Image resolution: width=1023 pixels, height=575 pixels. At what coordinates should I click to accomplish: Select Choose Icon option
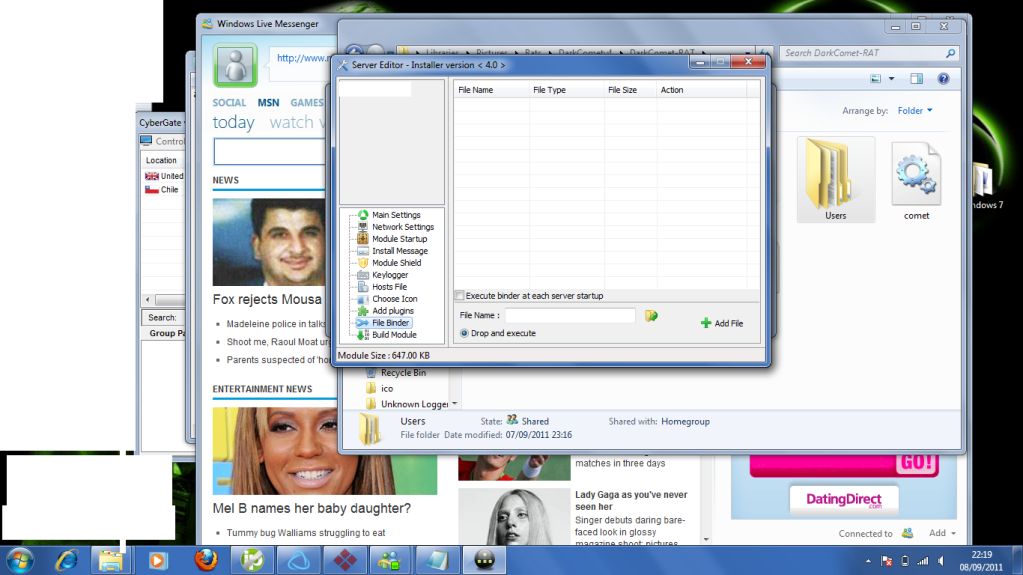tap(394, 299)
